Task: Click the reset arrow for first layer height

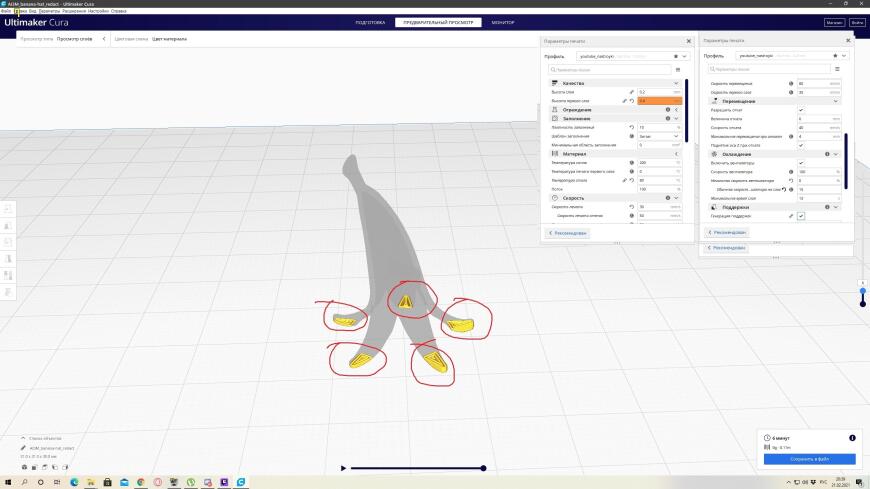Action: (631, 101)
